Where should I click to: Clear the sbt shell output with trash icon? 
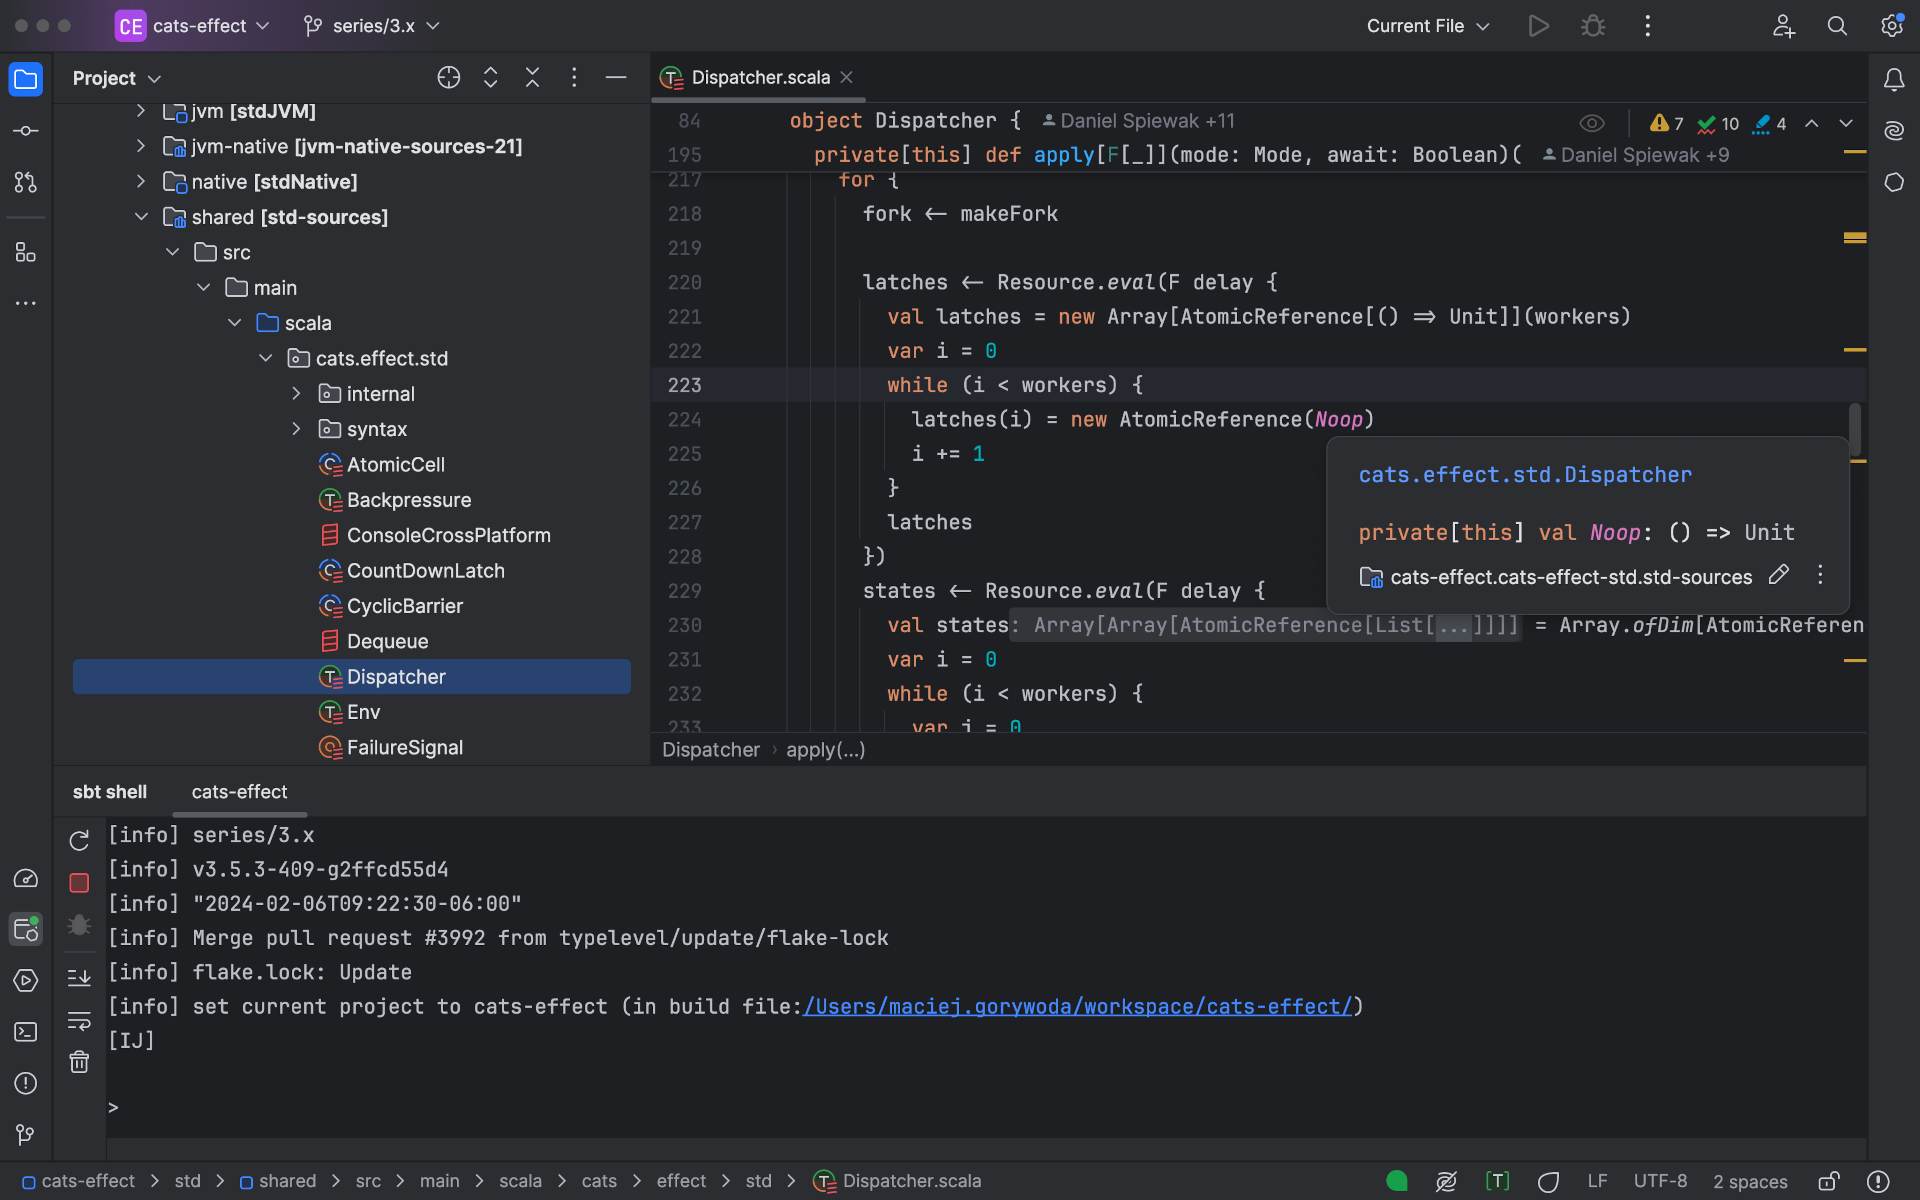[x=79, y=1062]
